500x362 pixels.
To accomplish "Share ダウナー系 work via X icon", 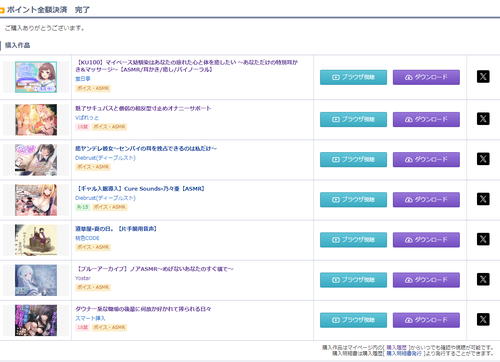I will (x=483, y=319).
